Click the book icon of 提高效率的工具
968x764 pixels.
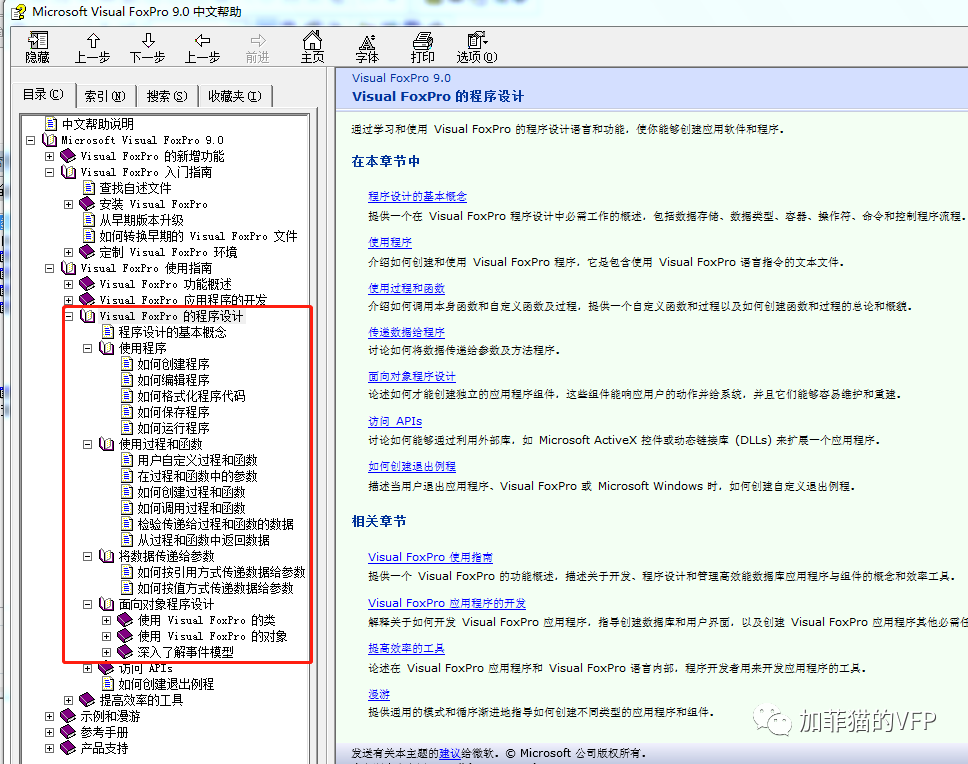[87, 700]
